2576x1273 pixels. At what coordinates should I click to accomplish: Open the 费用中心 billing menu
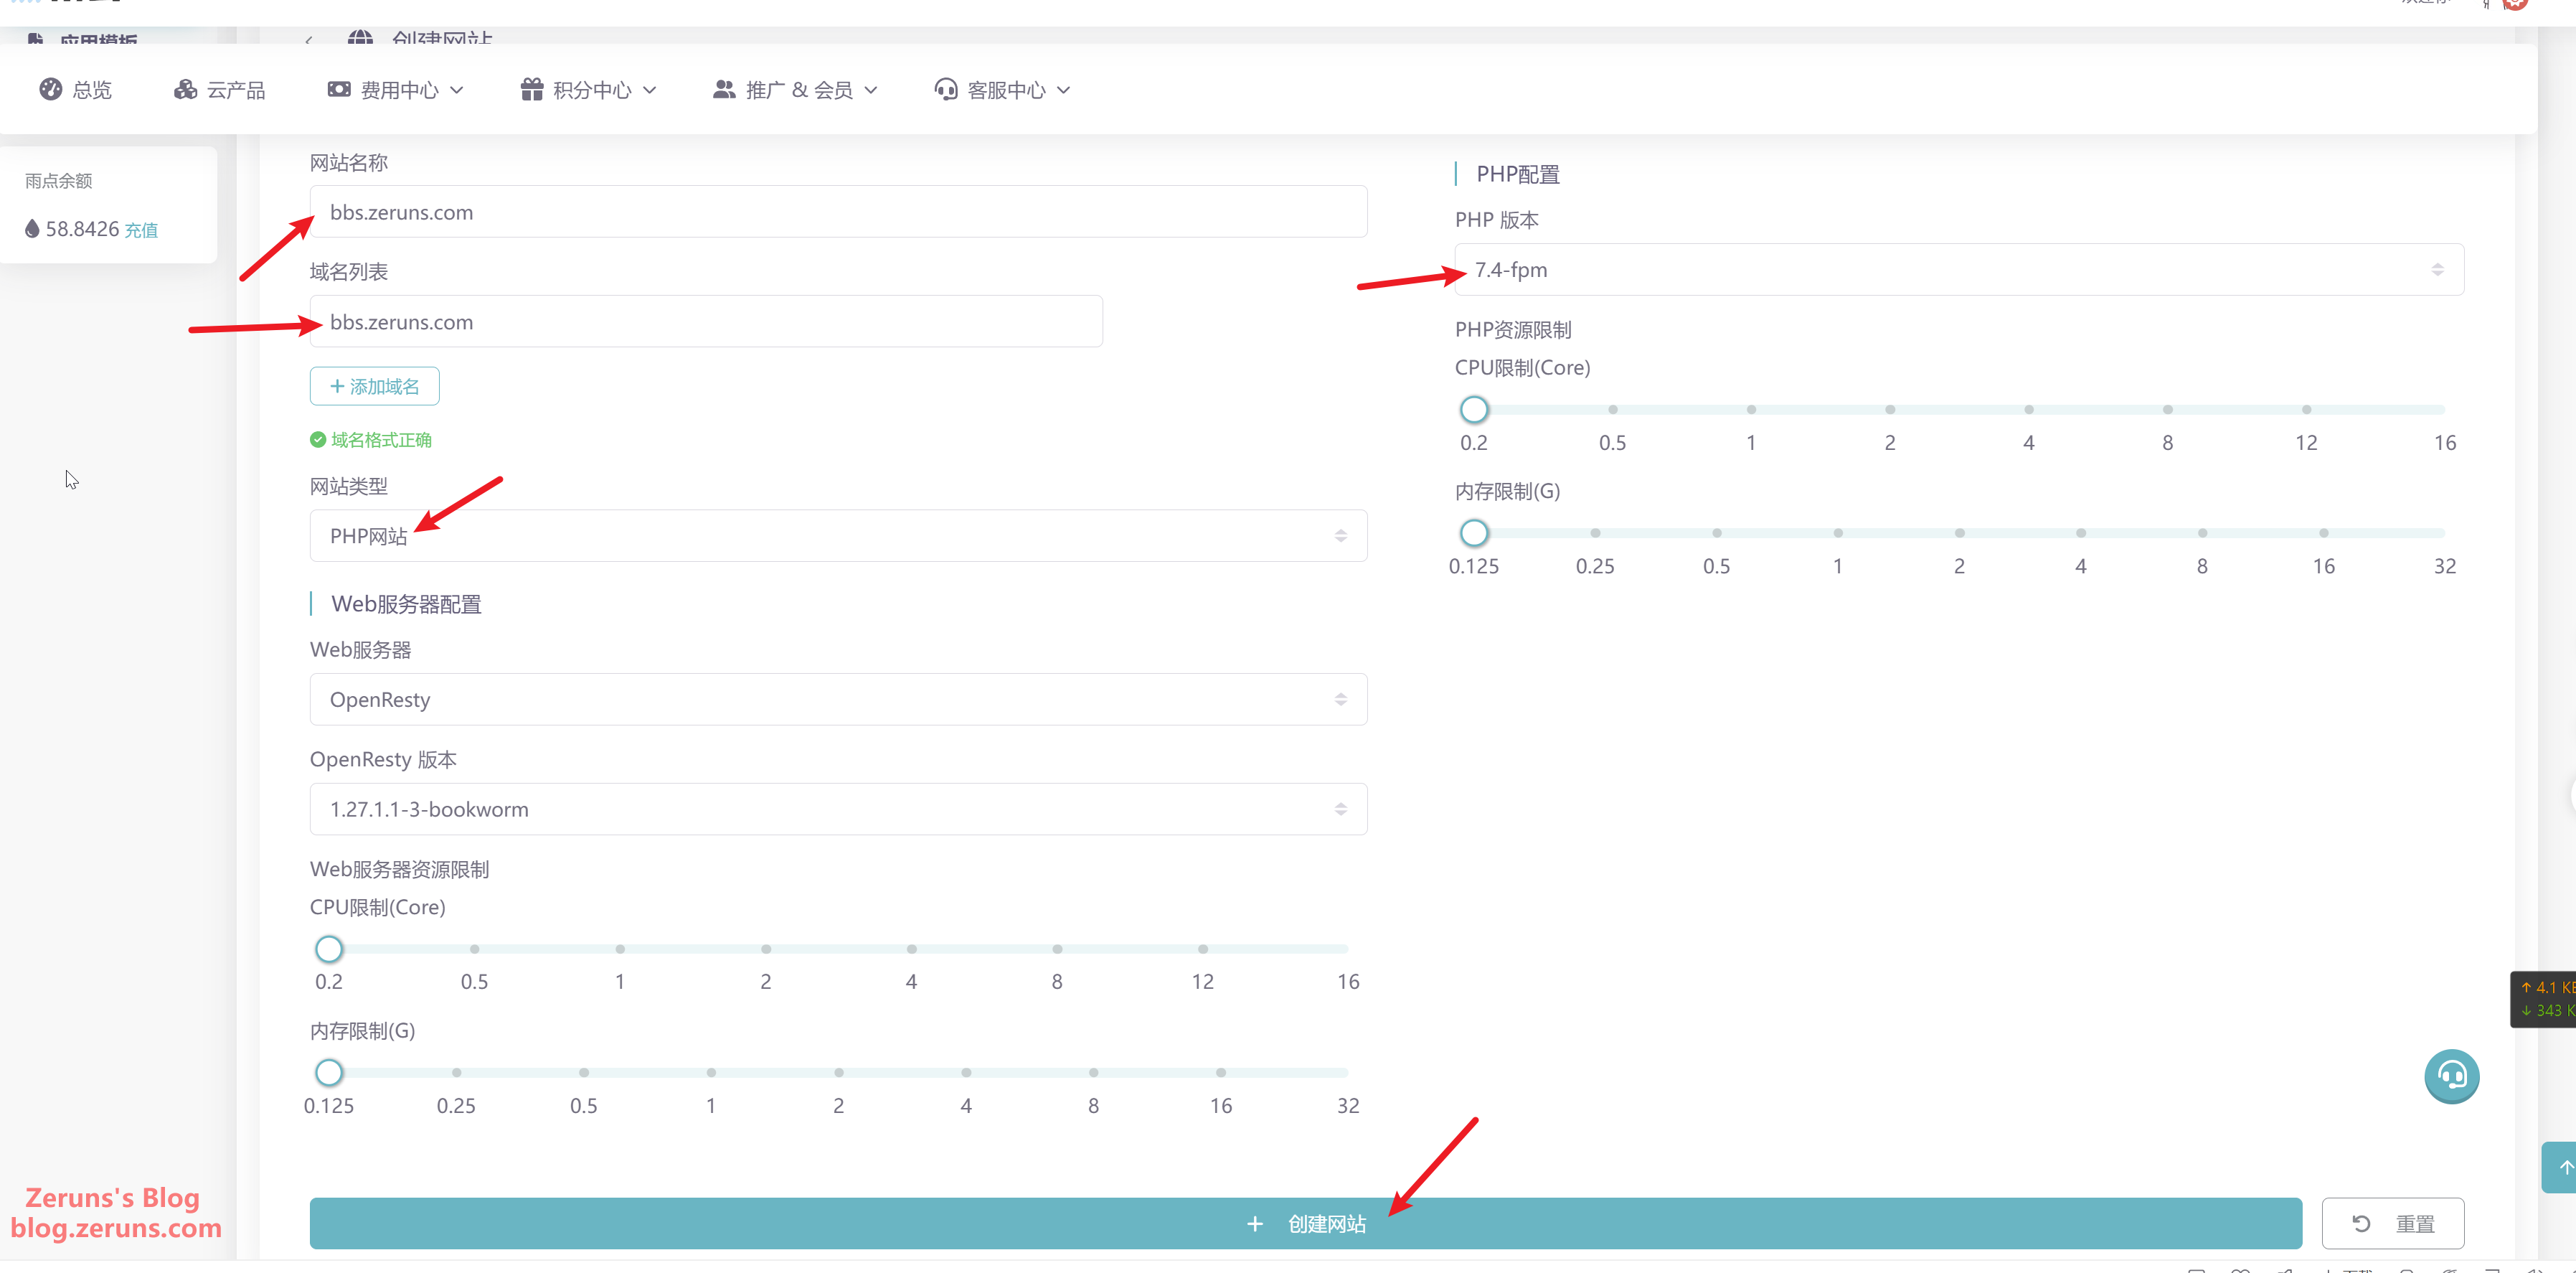point(396,90)
